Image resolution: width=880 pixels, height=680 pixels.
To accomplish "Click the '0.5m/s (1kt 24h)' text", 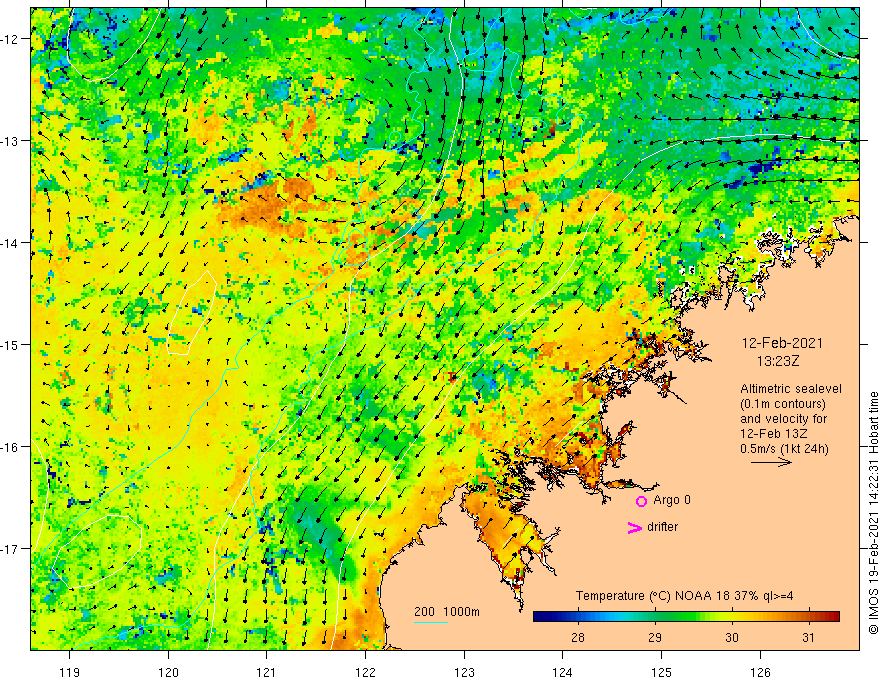I will point(784,449).
